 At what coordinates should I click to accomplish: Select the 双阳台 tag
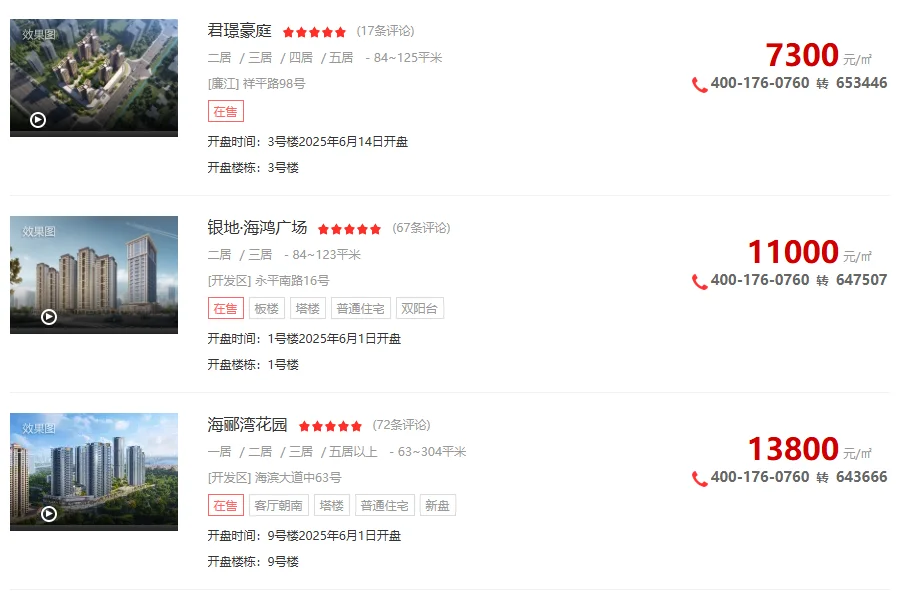[x=419, y=308]
